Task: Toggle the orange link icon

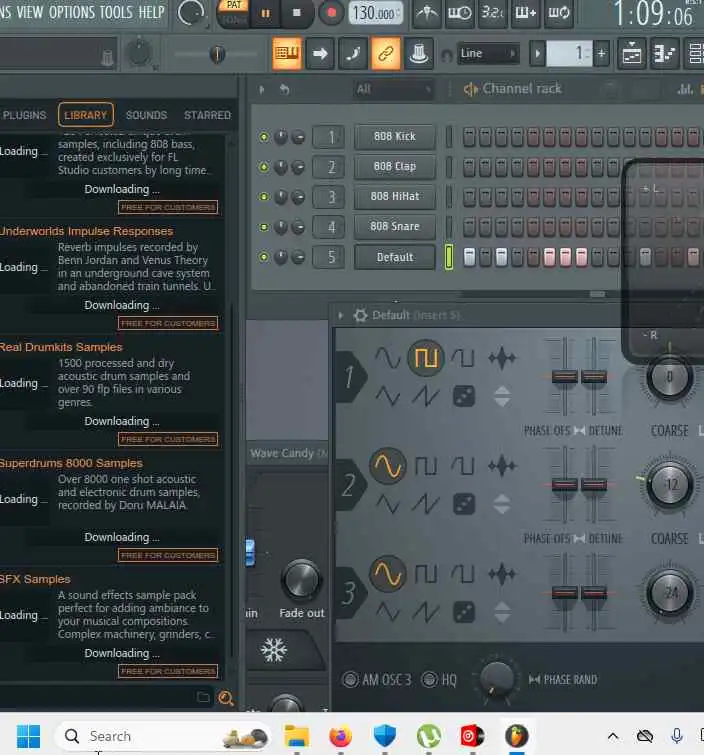Action: point(386,53)
